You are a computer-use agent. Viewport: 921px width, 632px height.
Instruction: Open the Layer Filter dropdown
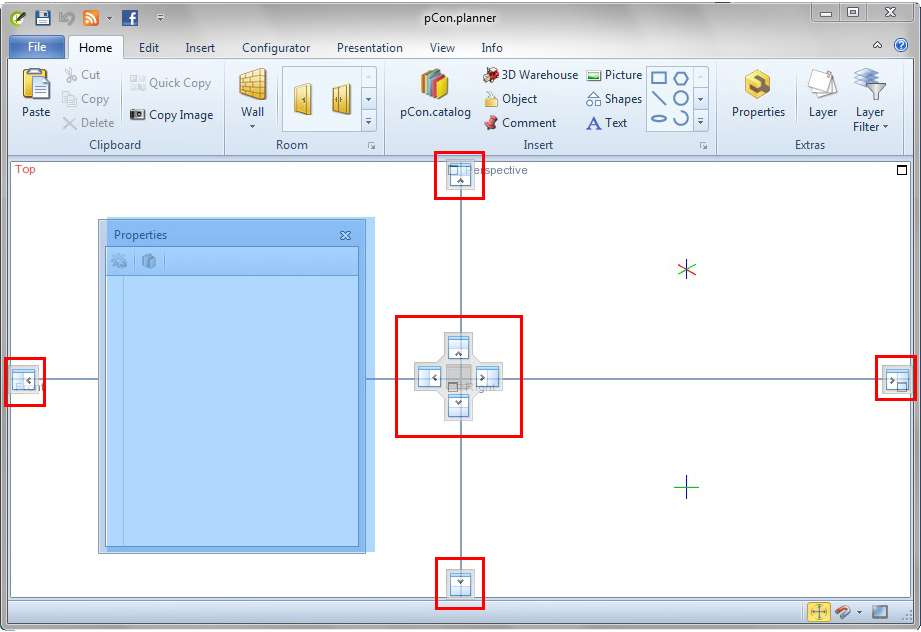(x=870, y=100)
